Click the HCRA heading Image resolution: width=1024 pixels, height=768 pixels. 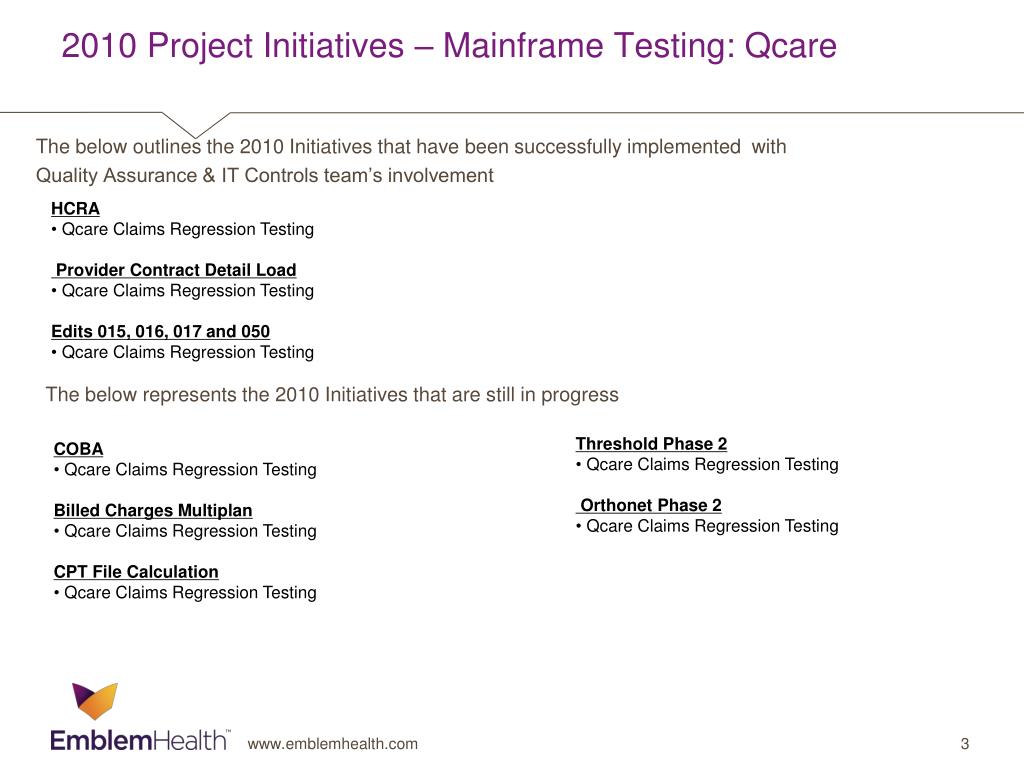pos(75,208)
